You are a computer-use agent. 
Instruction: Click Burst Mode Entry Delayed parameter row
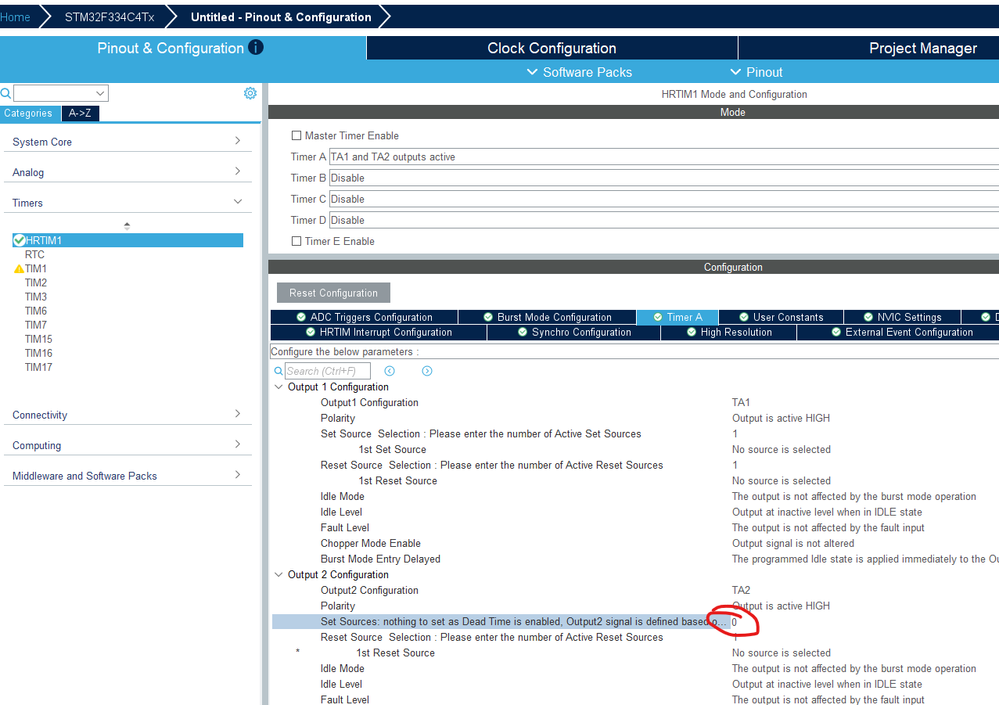635,559
